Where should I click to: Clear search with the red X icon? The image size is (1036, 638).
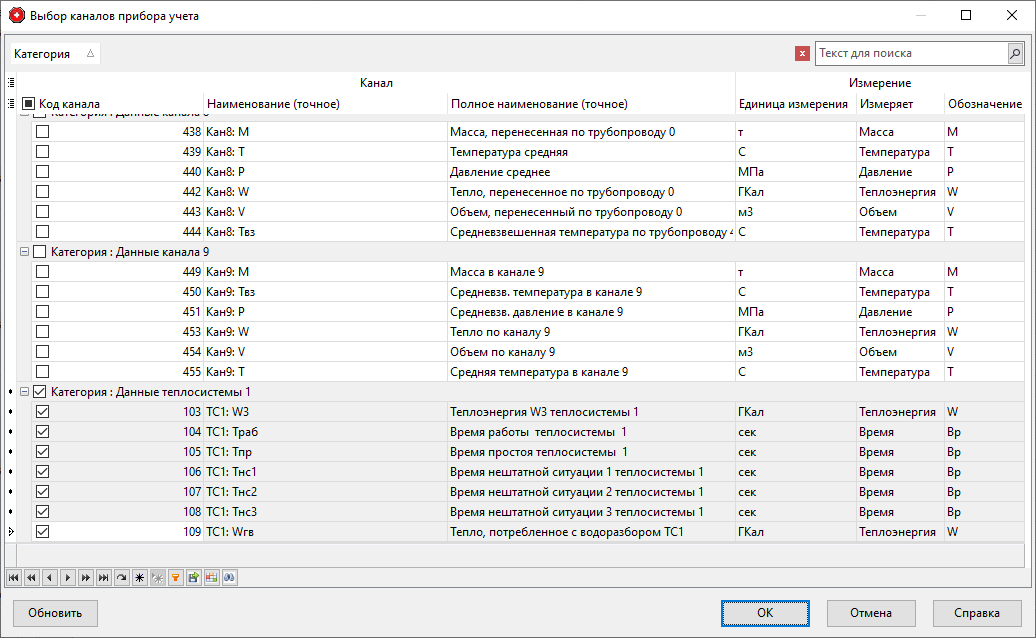(802, 54)
